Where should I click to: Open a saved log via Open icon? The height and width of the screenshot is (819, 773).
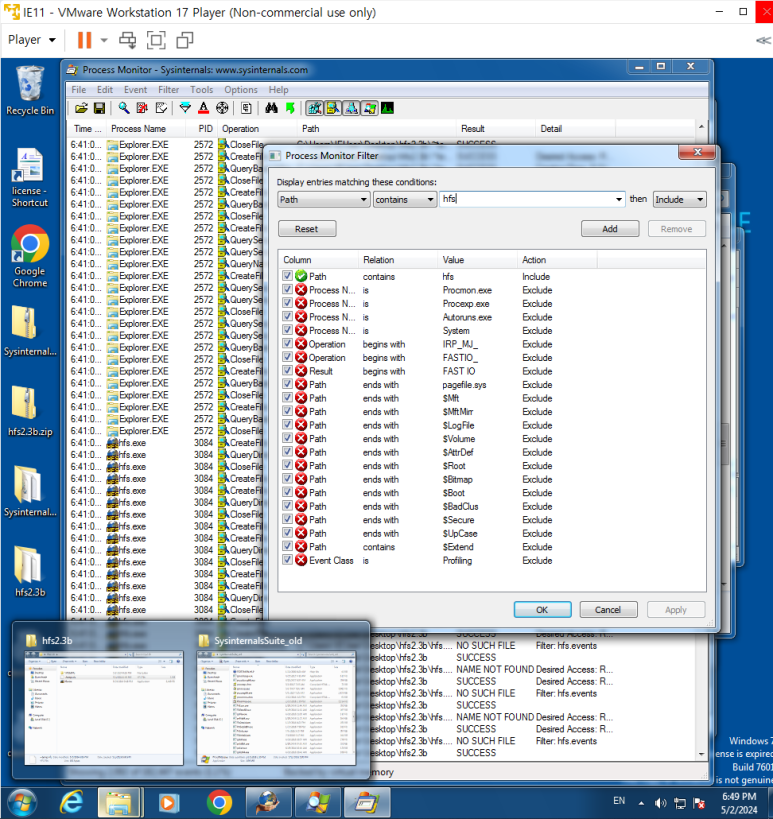click(x=81, y=108)
